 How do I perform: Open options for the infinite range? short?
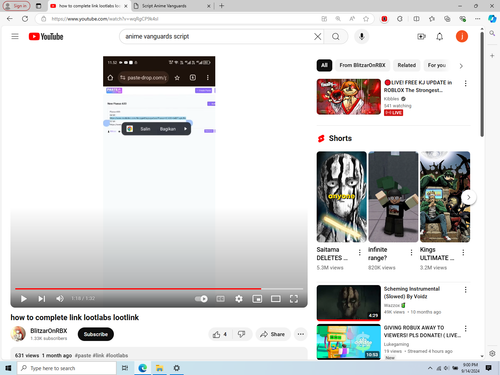(x=411, y=252)
